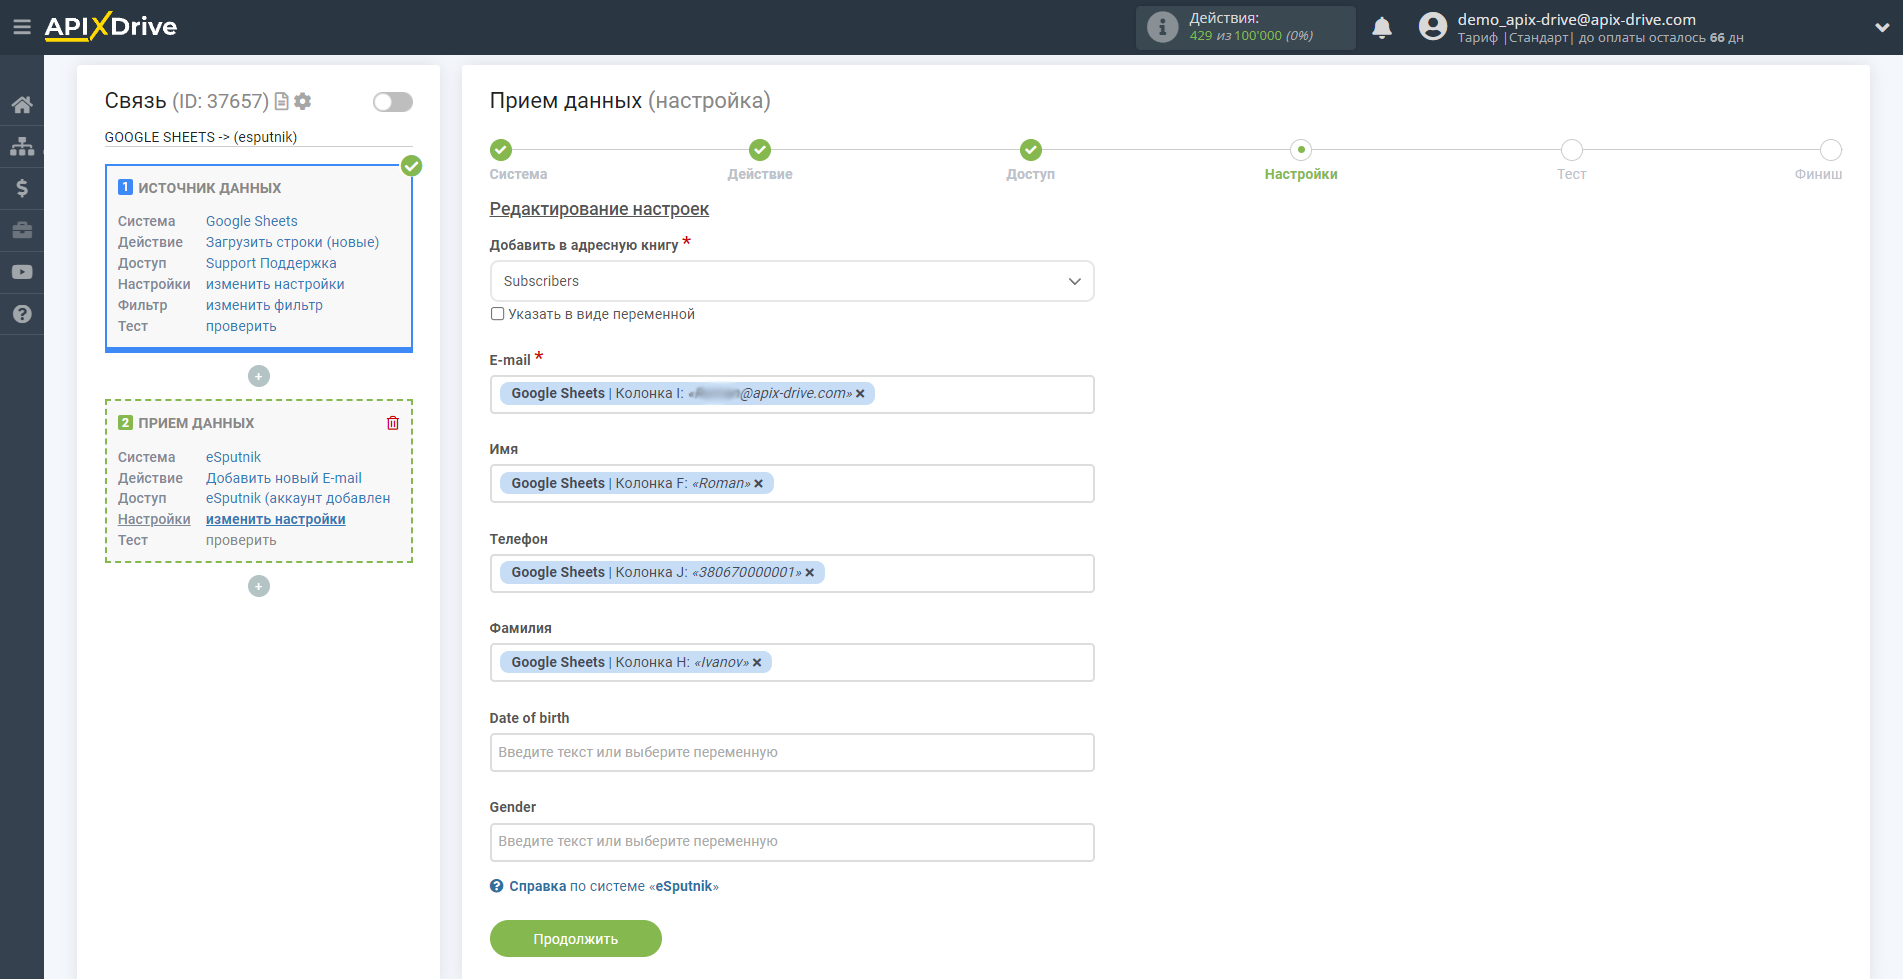Open the Subscribers address book dropdown
The height and width of the screenshot is (979, 1903).
[792, 281]
